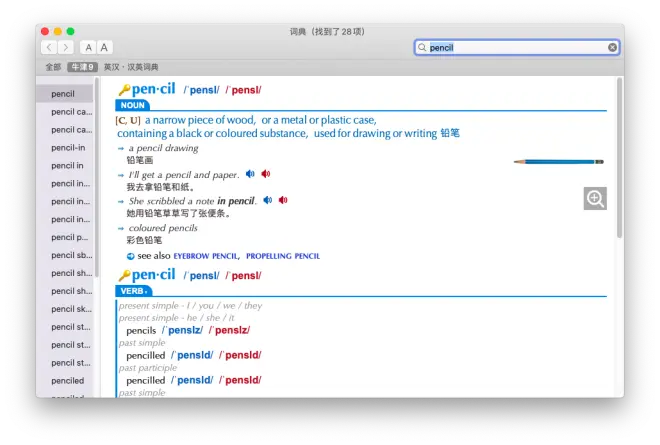Click the NOUN part-of-speech label
The width and height of the screenshot is (660, 445).
(132, 105)
